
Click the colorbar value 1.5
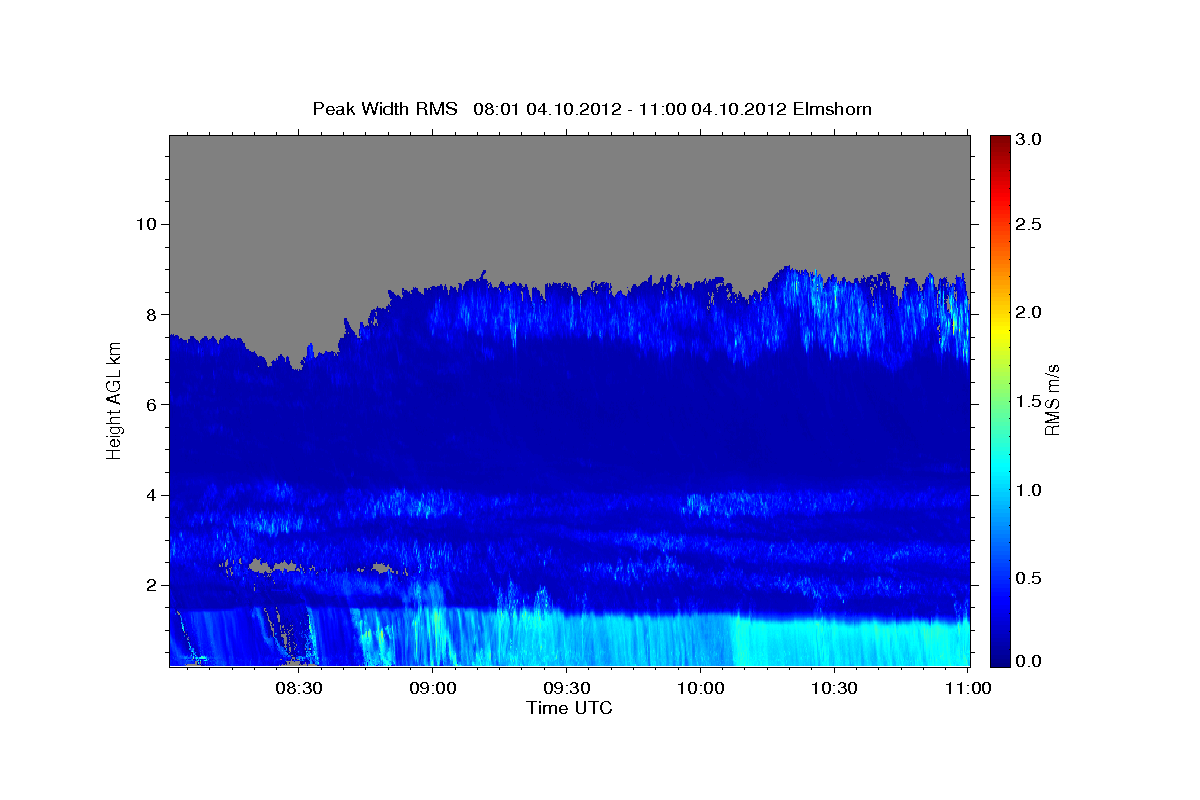pos(1029,401)
